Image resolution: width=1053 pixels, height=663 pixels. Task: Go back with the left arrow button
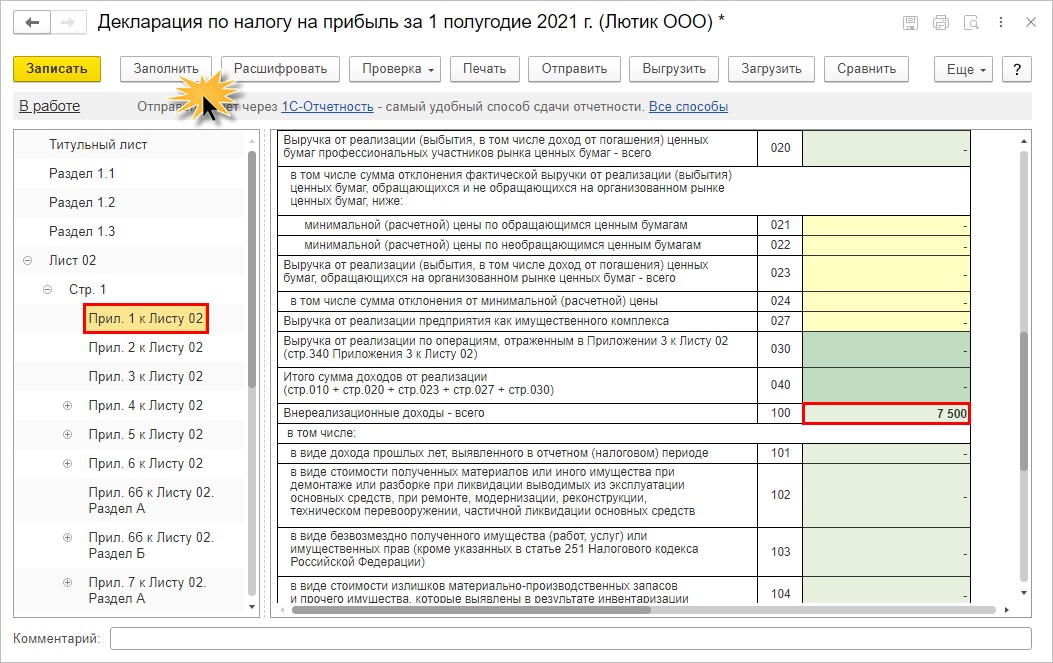coord(32,23)
